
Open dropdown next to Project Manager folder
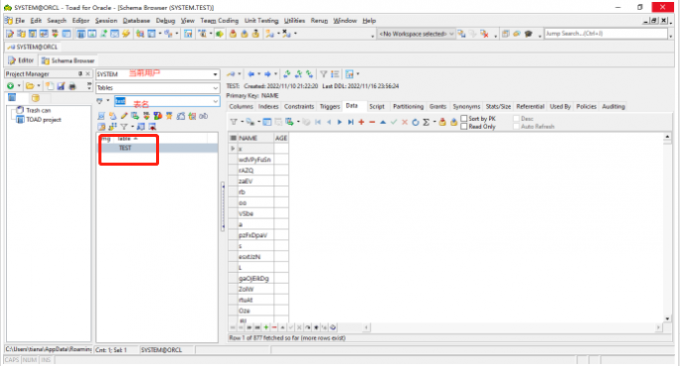point(39,86)
